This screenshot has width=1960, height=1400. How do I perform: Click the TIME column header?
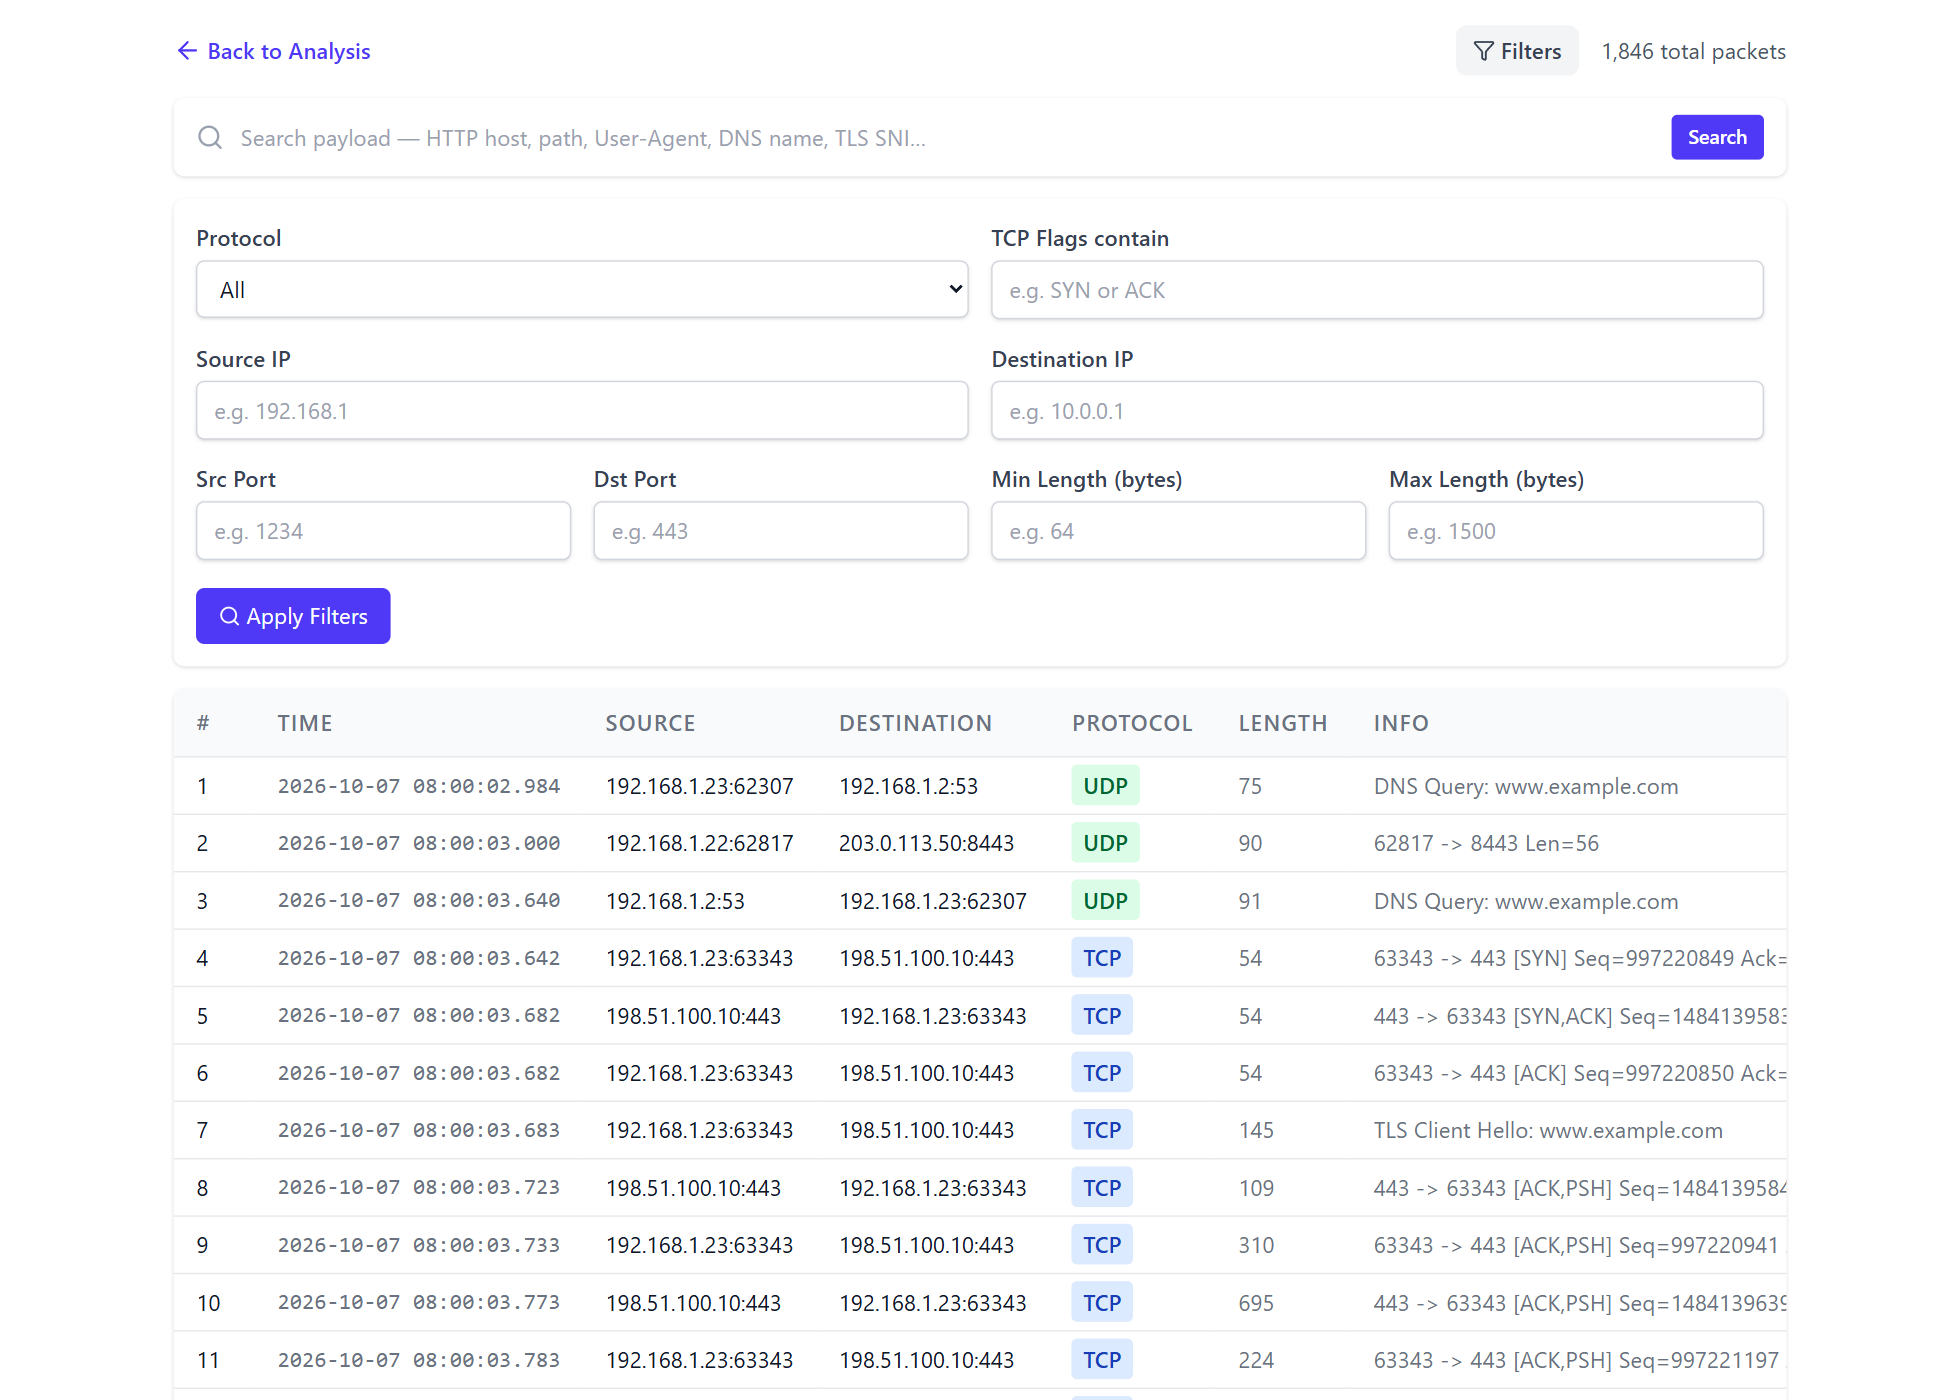click(305, 723)
